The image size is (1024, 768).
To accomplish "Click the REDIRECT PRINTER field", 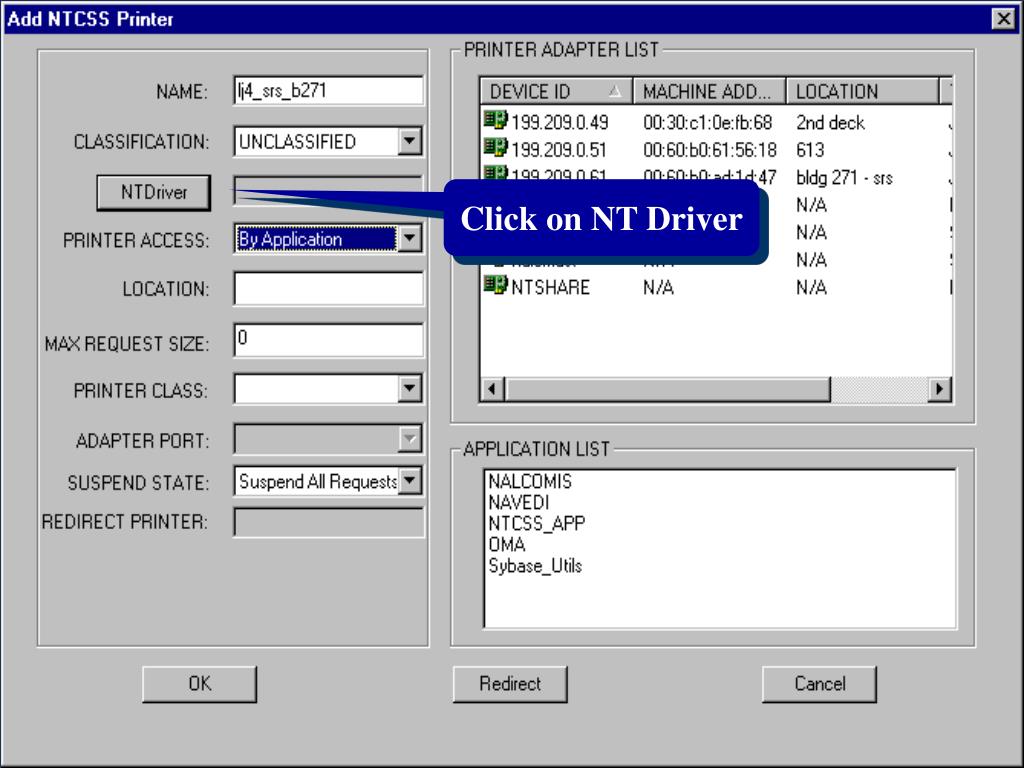I will point(328,522).
